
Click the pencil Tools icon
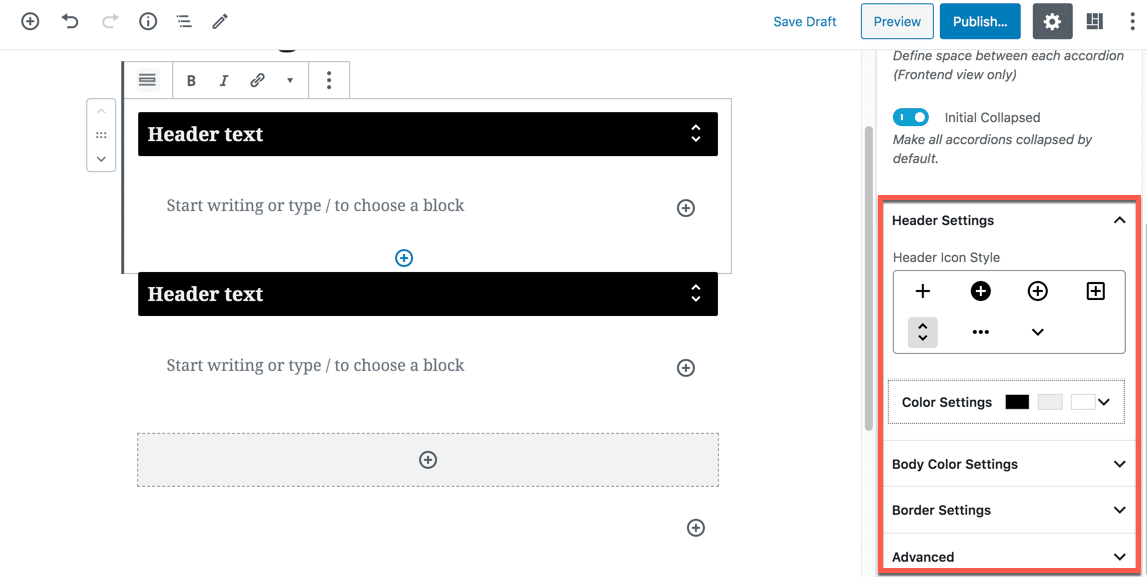pyautogui.click(x=220, y=21)
